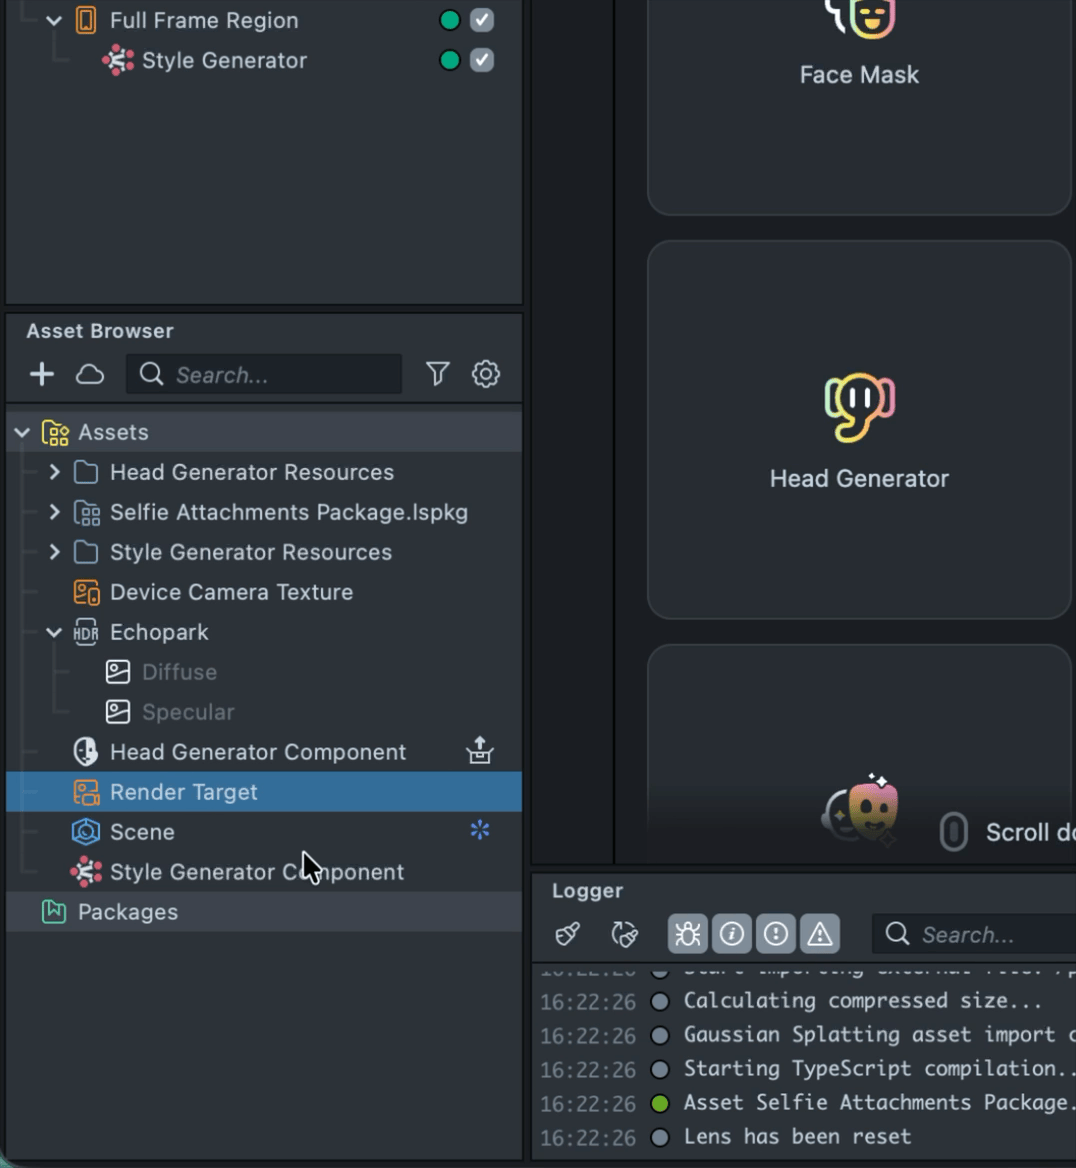This screenshot has height=1168, width=1076.
Task: Click the add asset plus icon
Action: pyautogui.click(x=42, y=374)
